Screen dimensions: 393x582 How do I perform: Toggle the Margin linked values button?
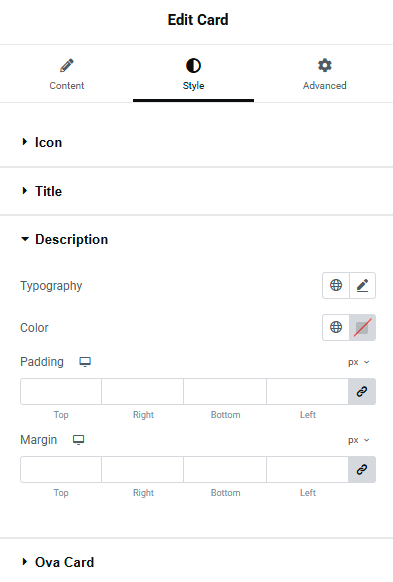point(362,470)
